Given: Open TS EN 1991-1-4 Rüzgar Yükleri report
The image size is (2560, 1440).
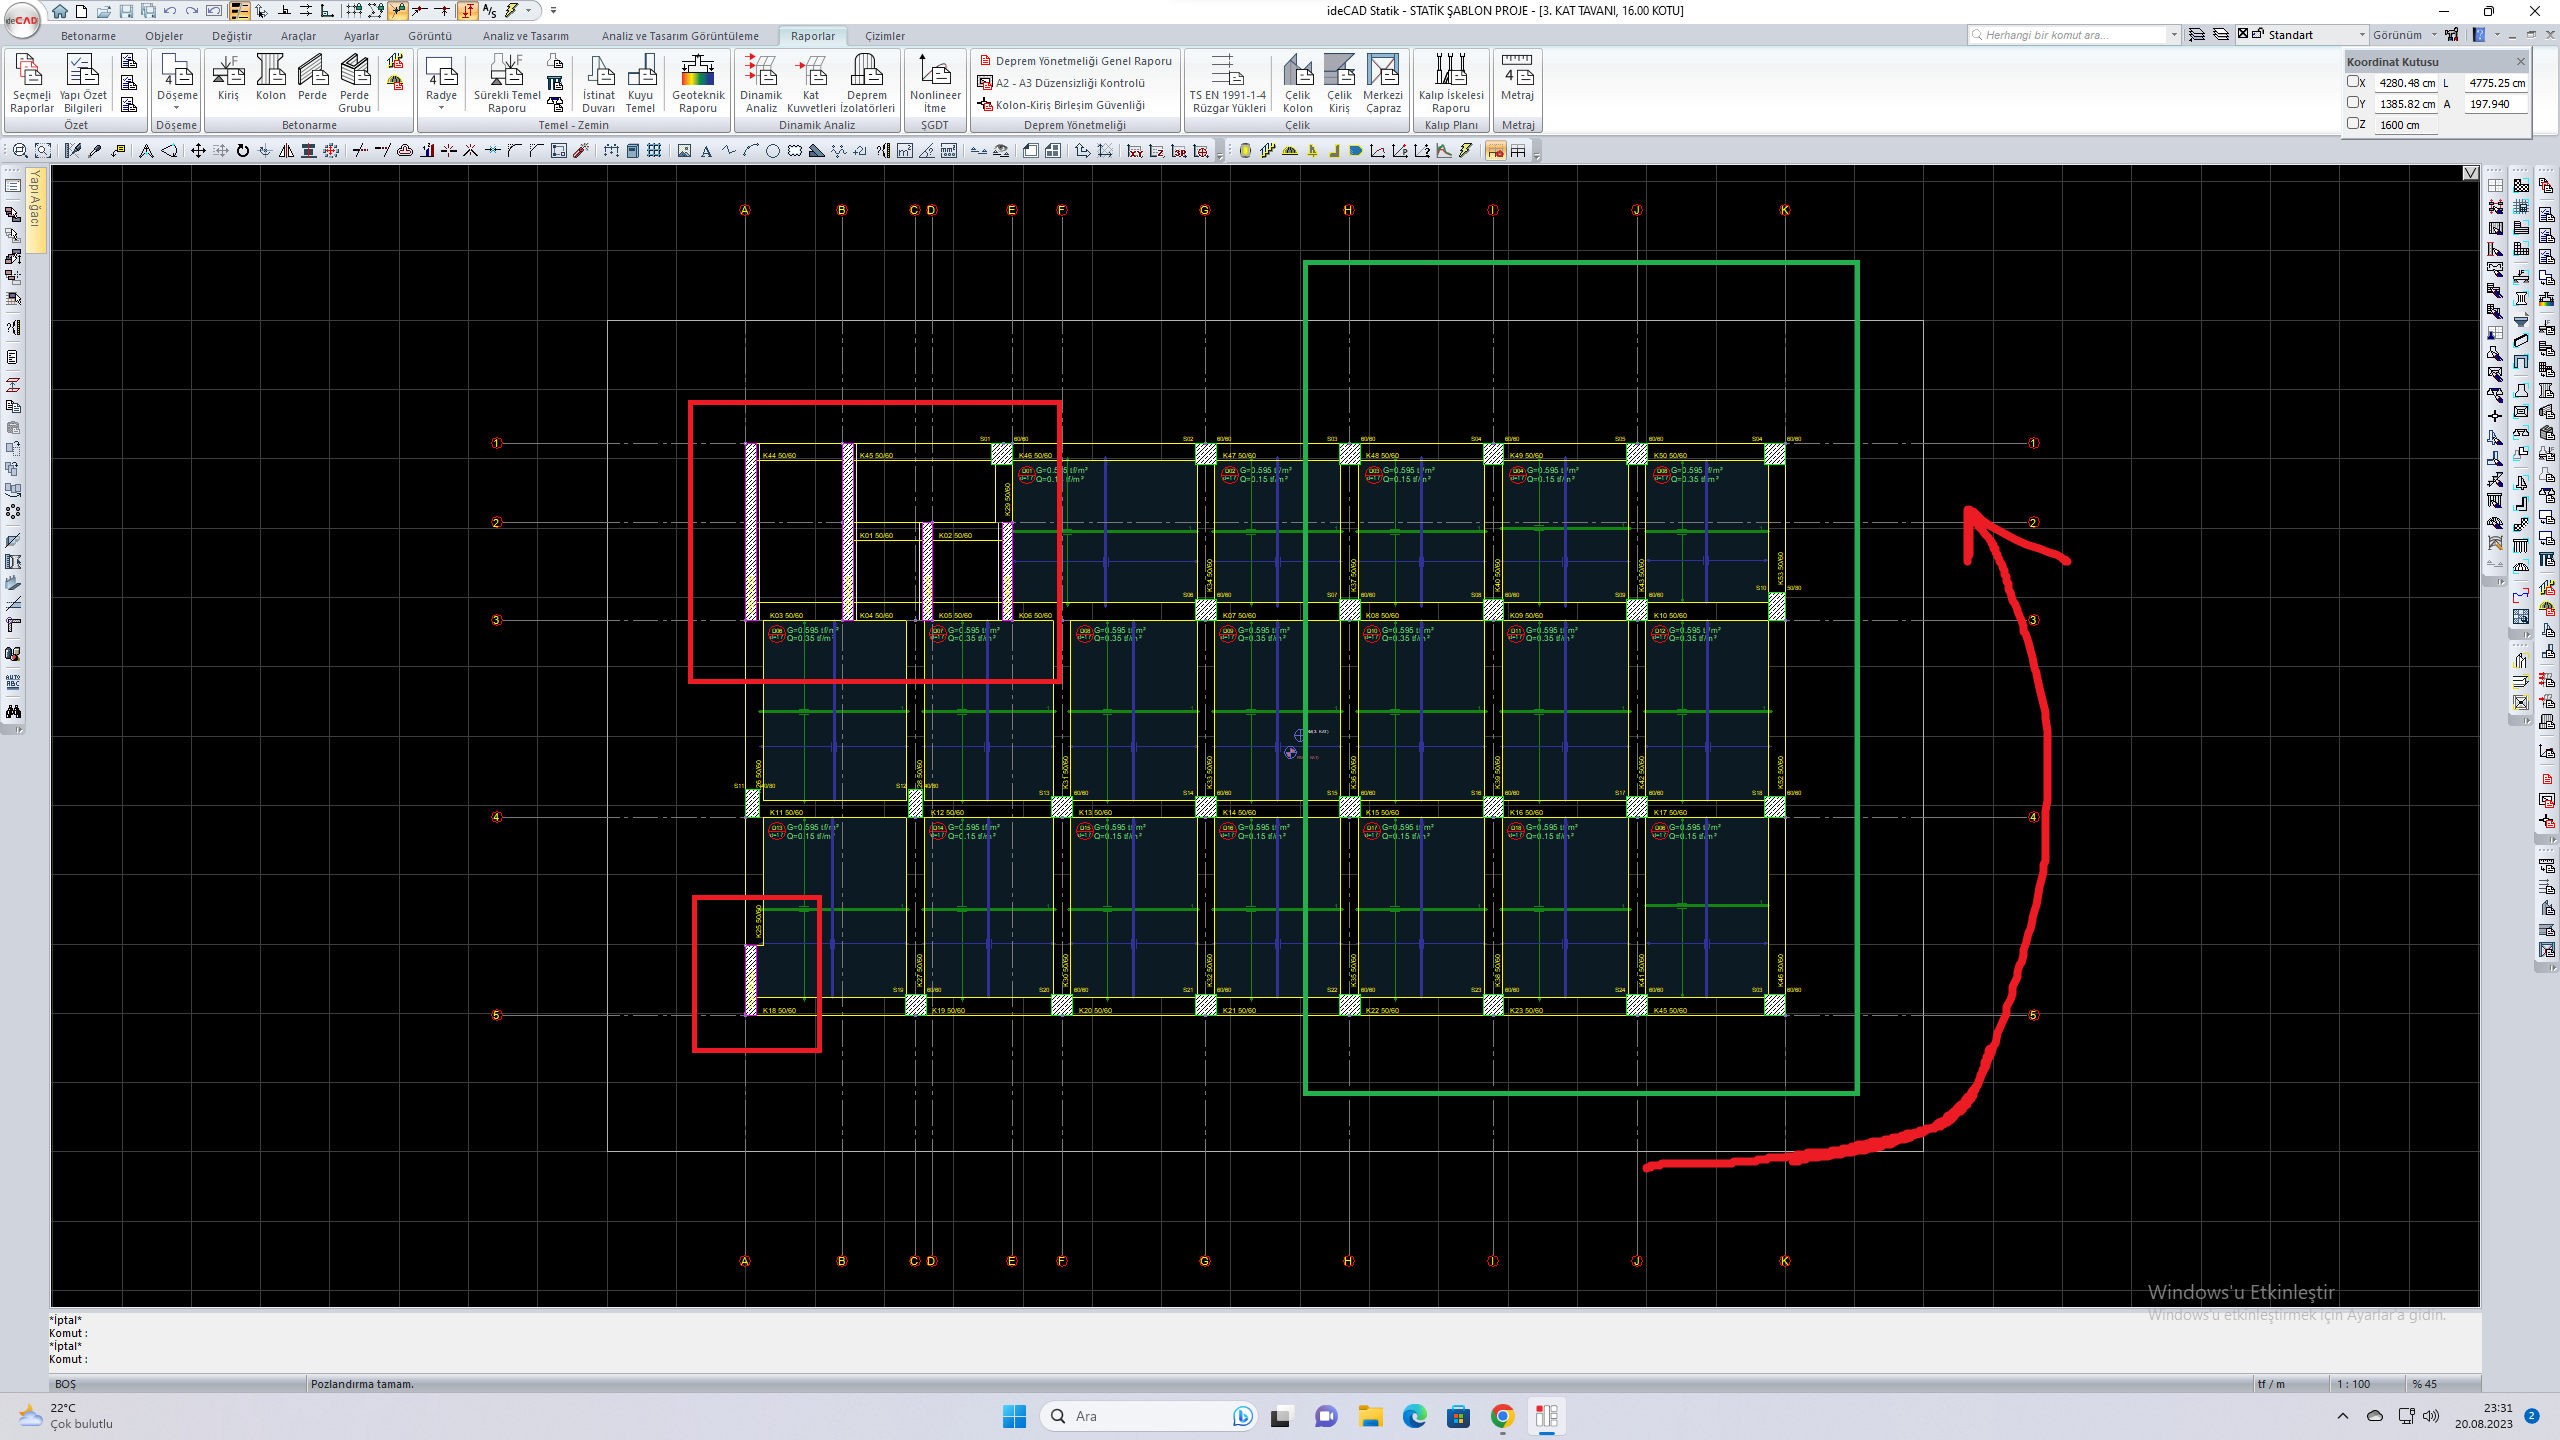Looking at the screenshot, I should click(x=1228, y=84).
